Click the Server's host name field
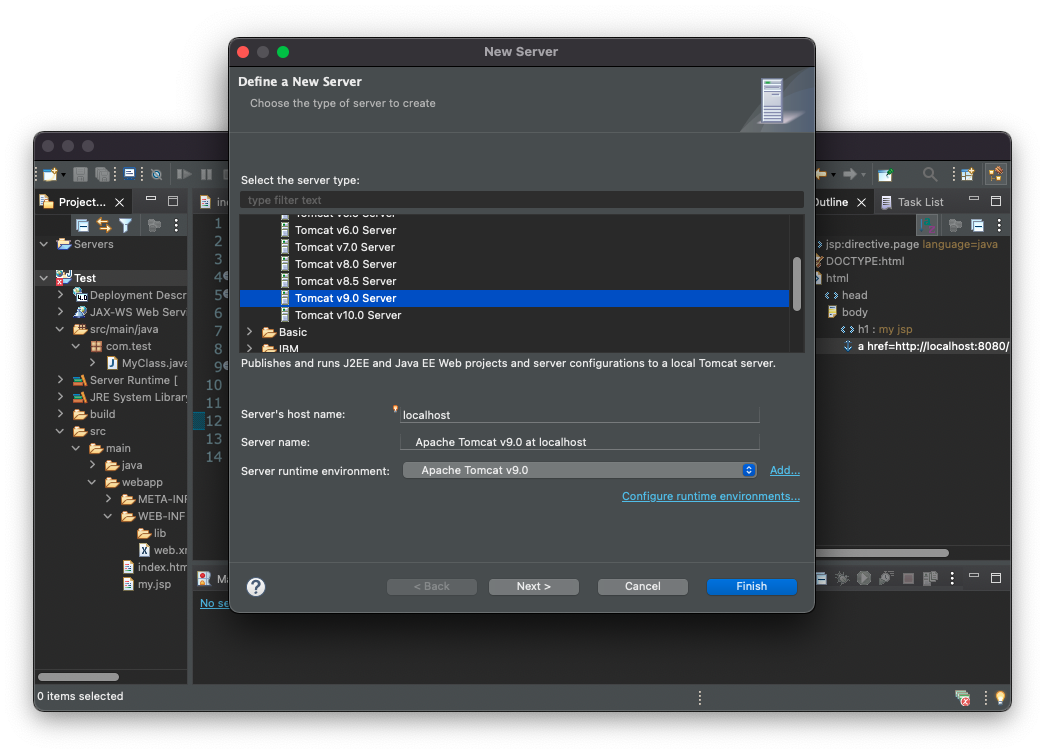 coord(579,414)
